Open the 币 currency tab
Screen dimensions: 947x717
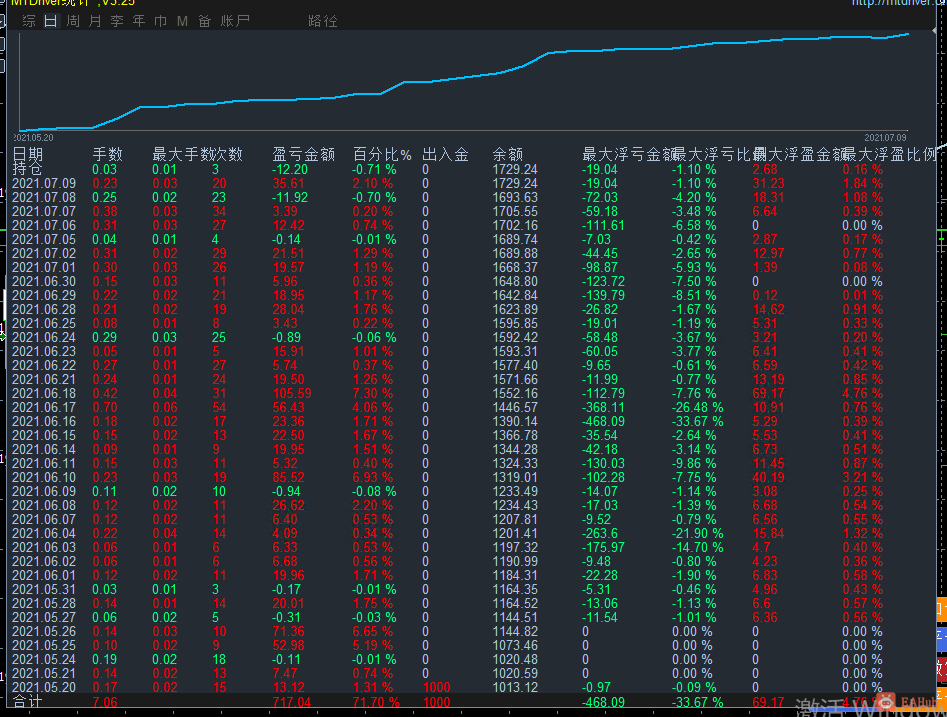[x=161, y=21]
